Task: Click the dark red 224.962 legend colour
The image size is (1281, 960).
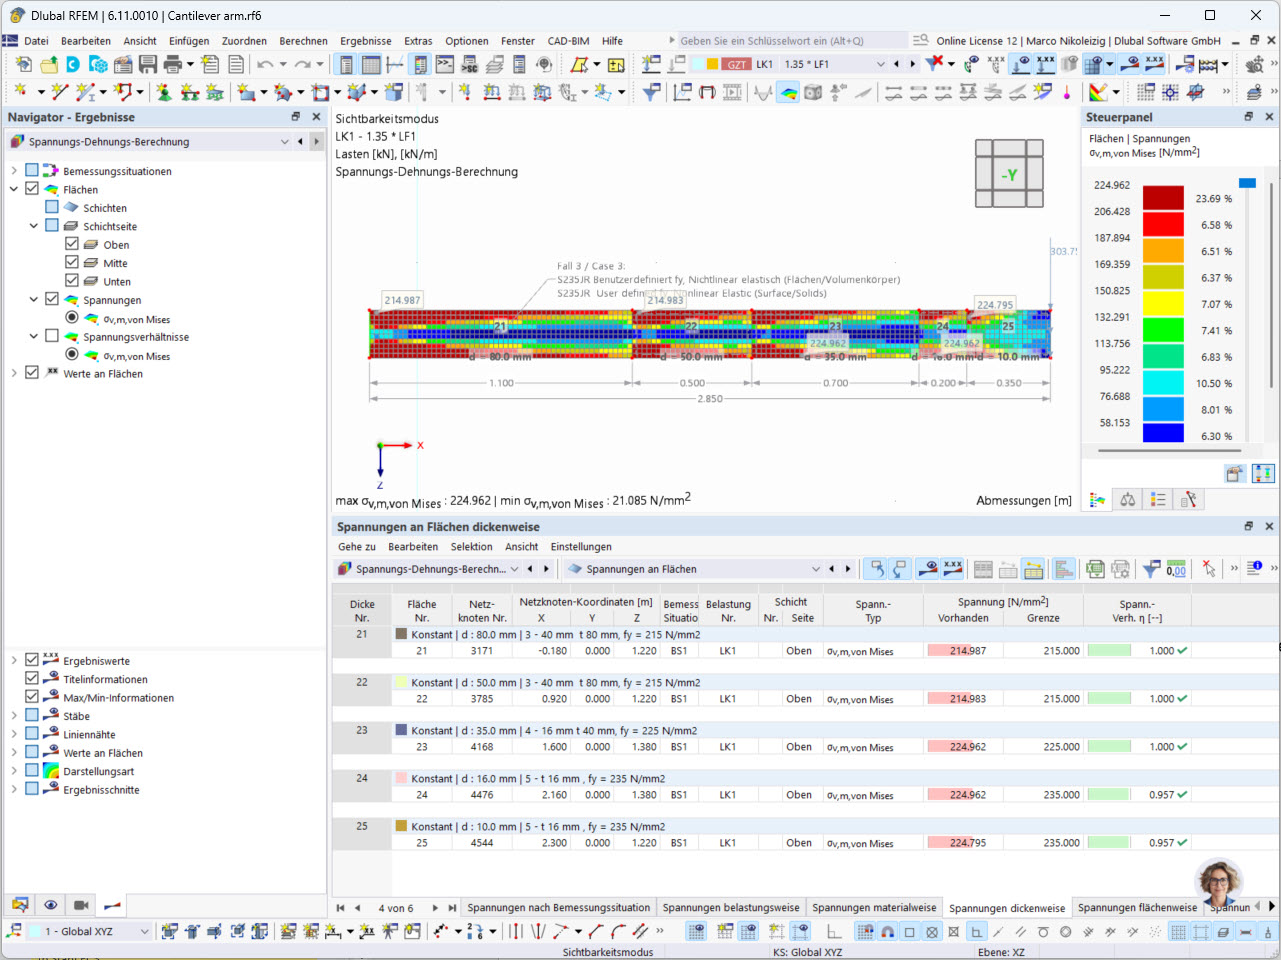Action: point(1163,197)
